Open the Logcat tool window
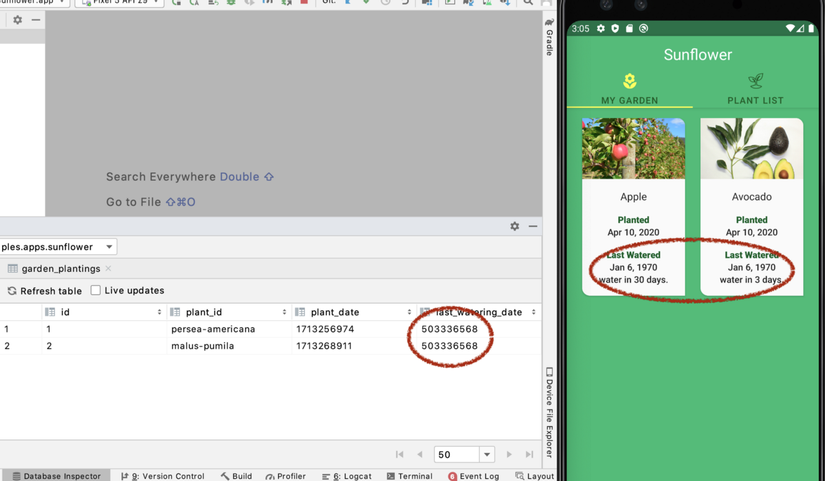The height and width of the screenshot is (481, 825). click(x=347, y=476)
